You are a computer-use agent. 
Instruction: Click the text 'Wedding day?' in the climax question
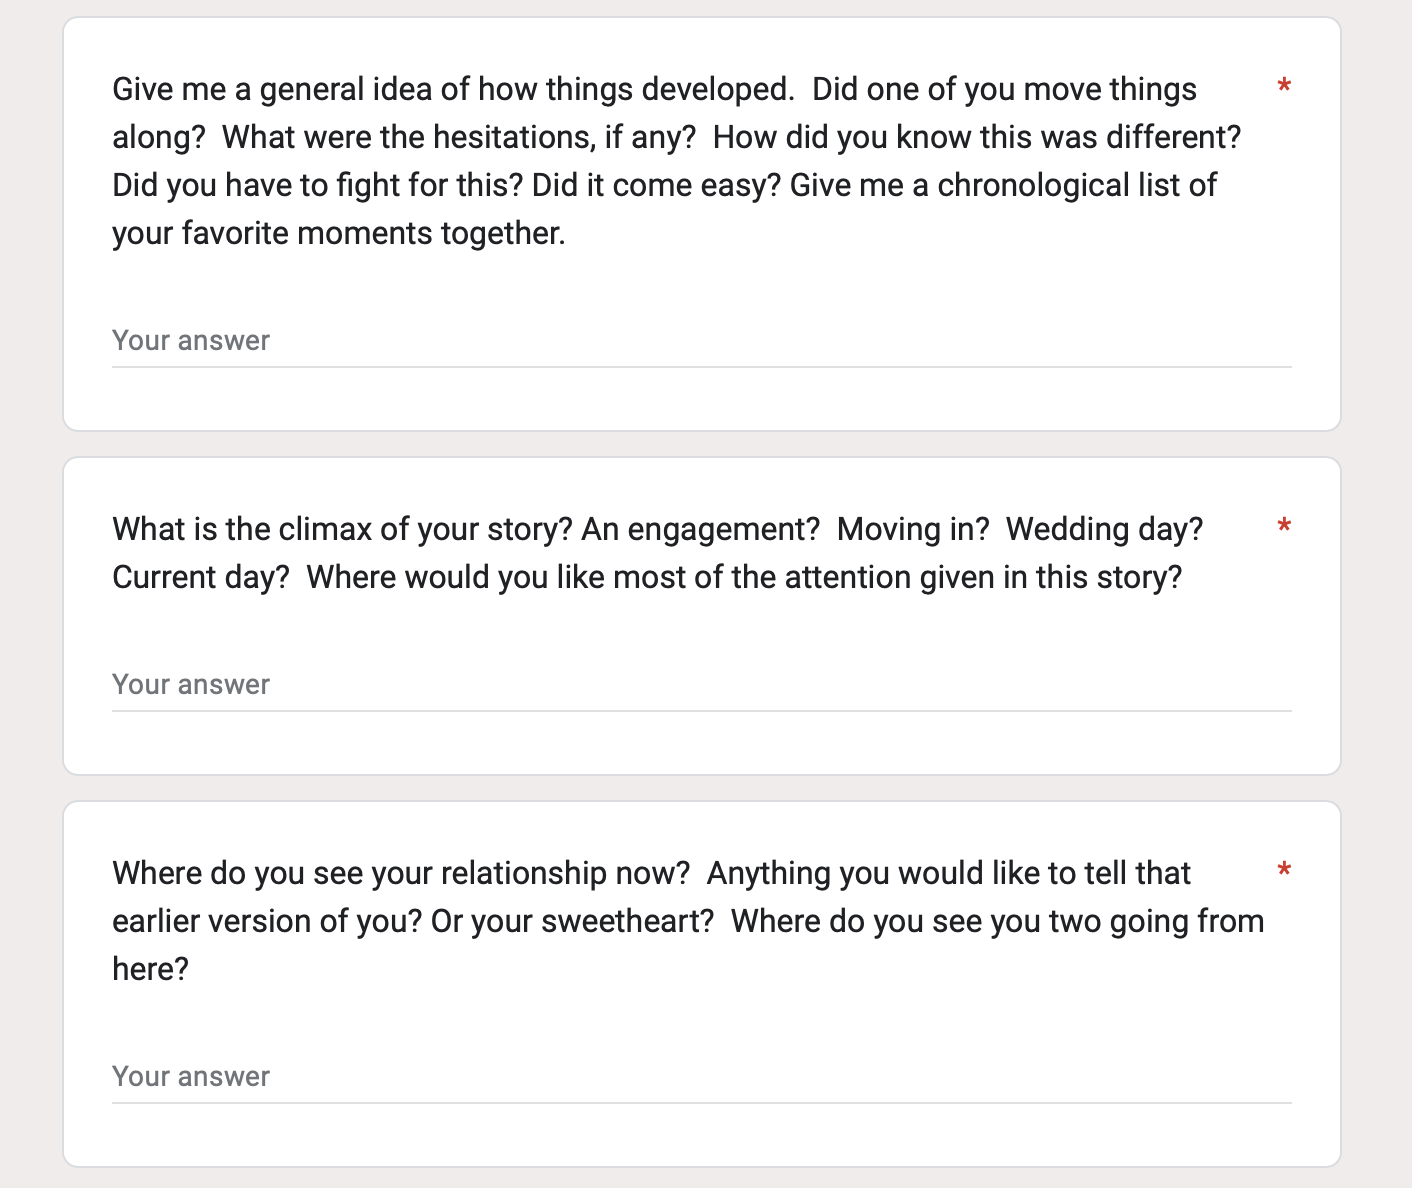[1104, 529]
